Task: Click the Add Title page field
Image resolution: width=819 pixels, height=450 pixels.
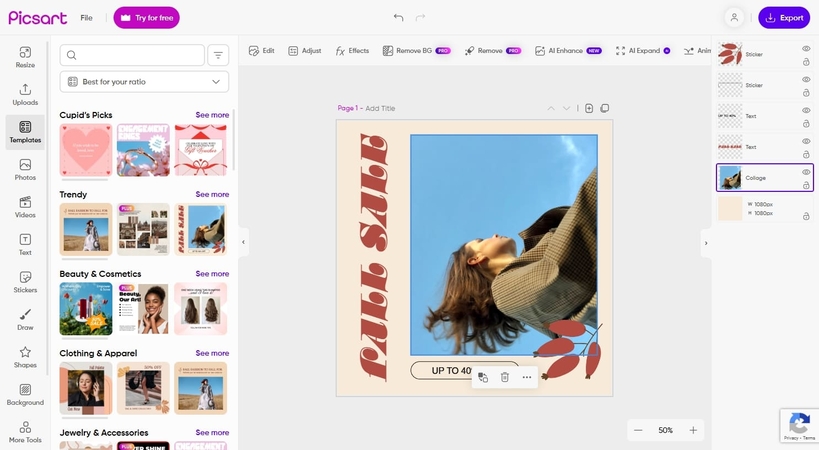Action: [380, 109]
